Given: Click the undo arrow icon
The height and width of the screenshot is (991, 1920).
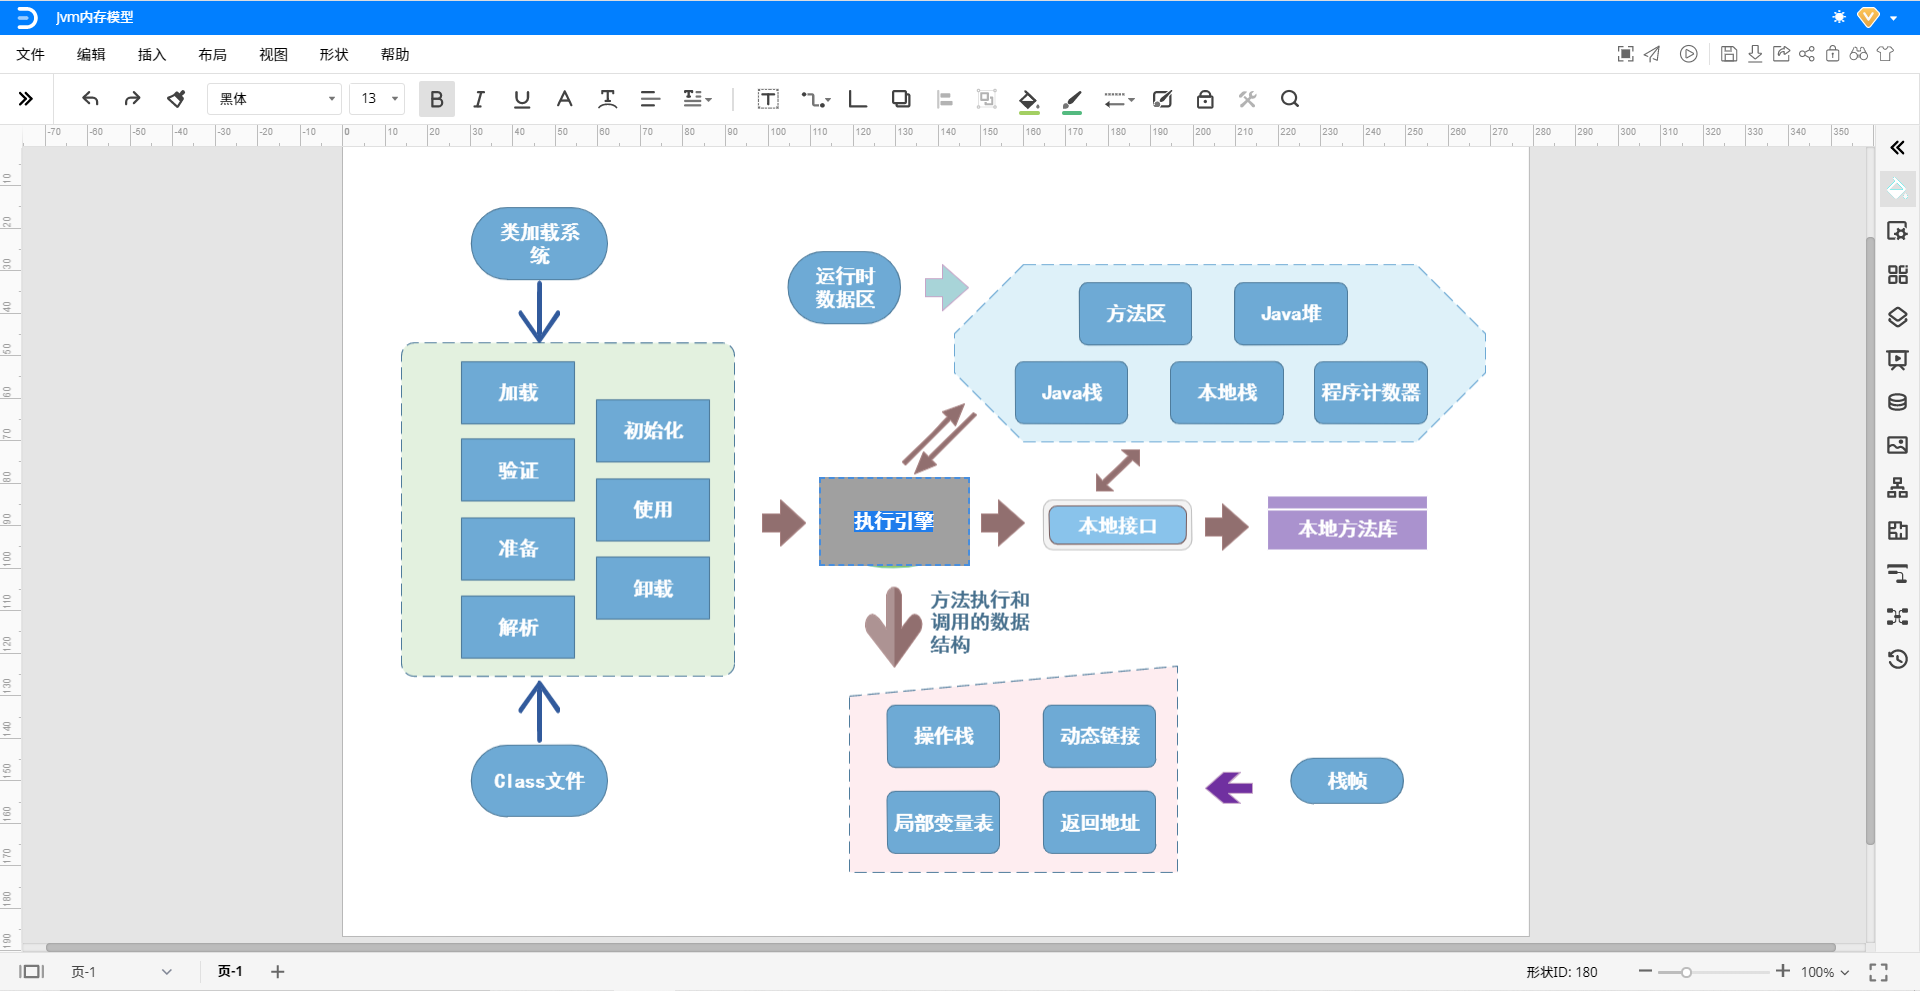Looking at the screenshot, I should 90,99.
